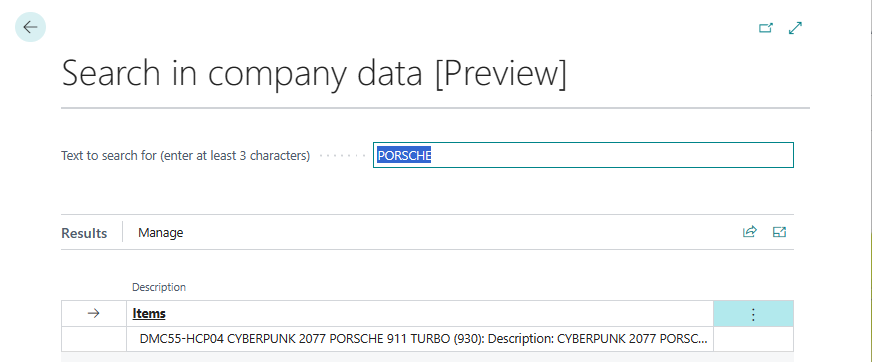Click the row selector arrow beside Items
The width and height of the screenshot is (872, 362).
[93, 314]
